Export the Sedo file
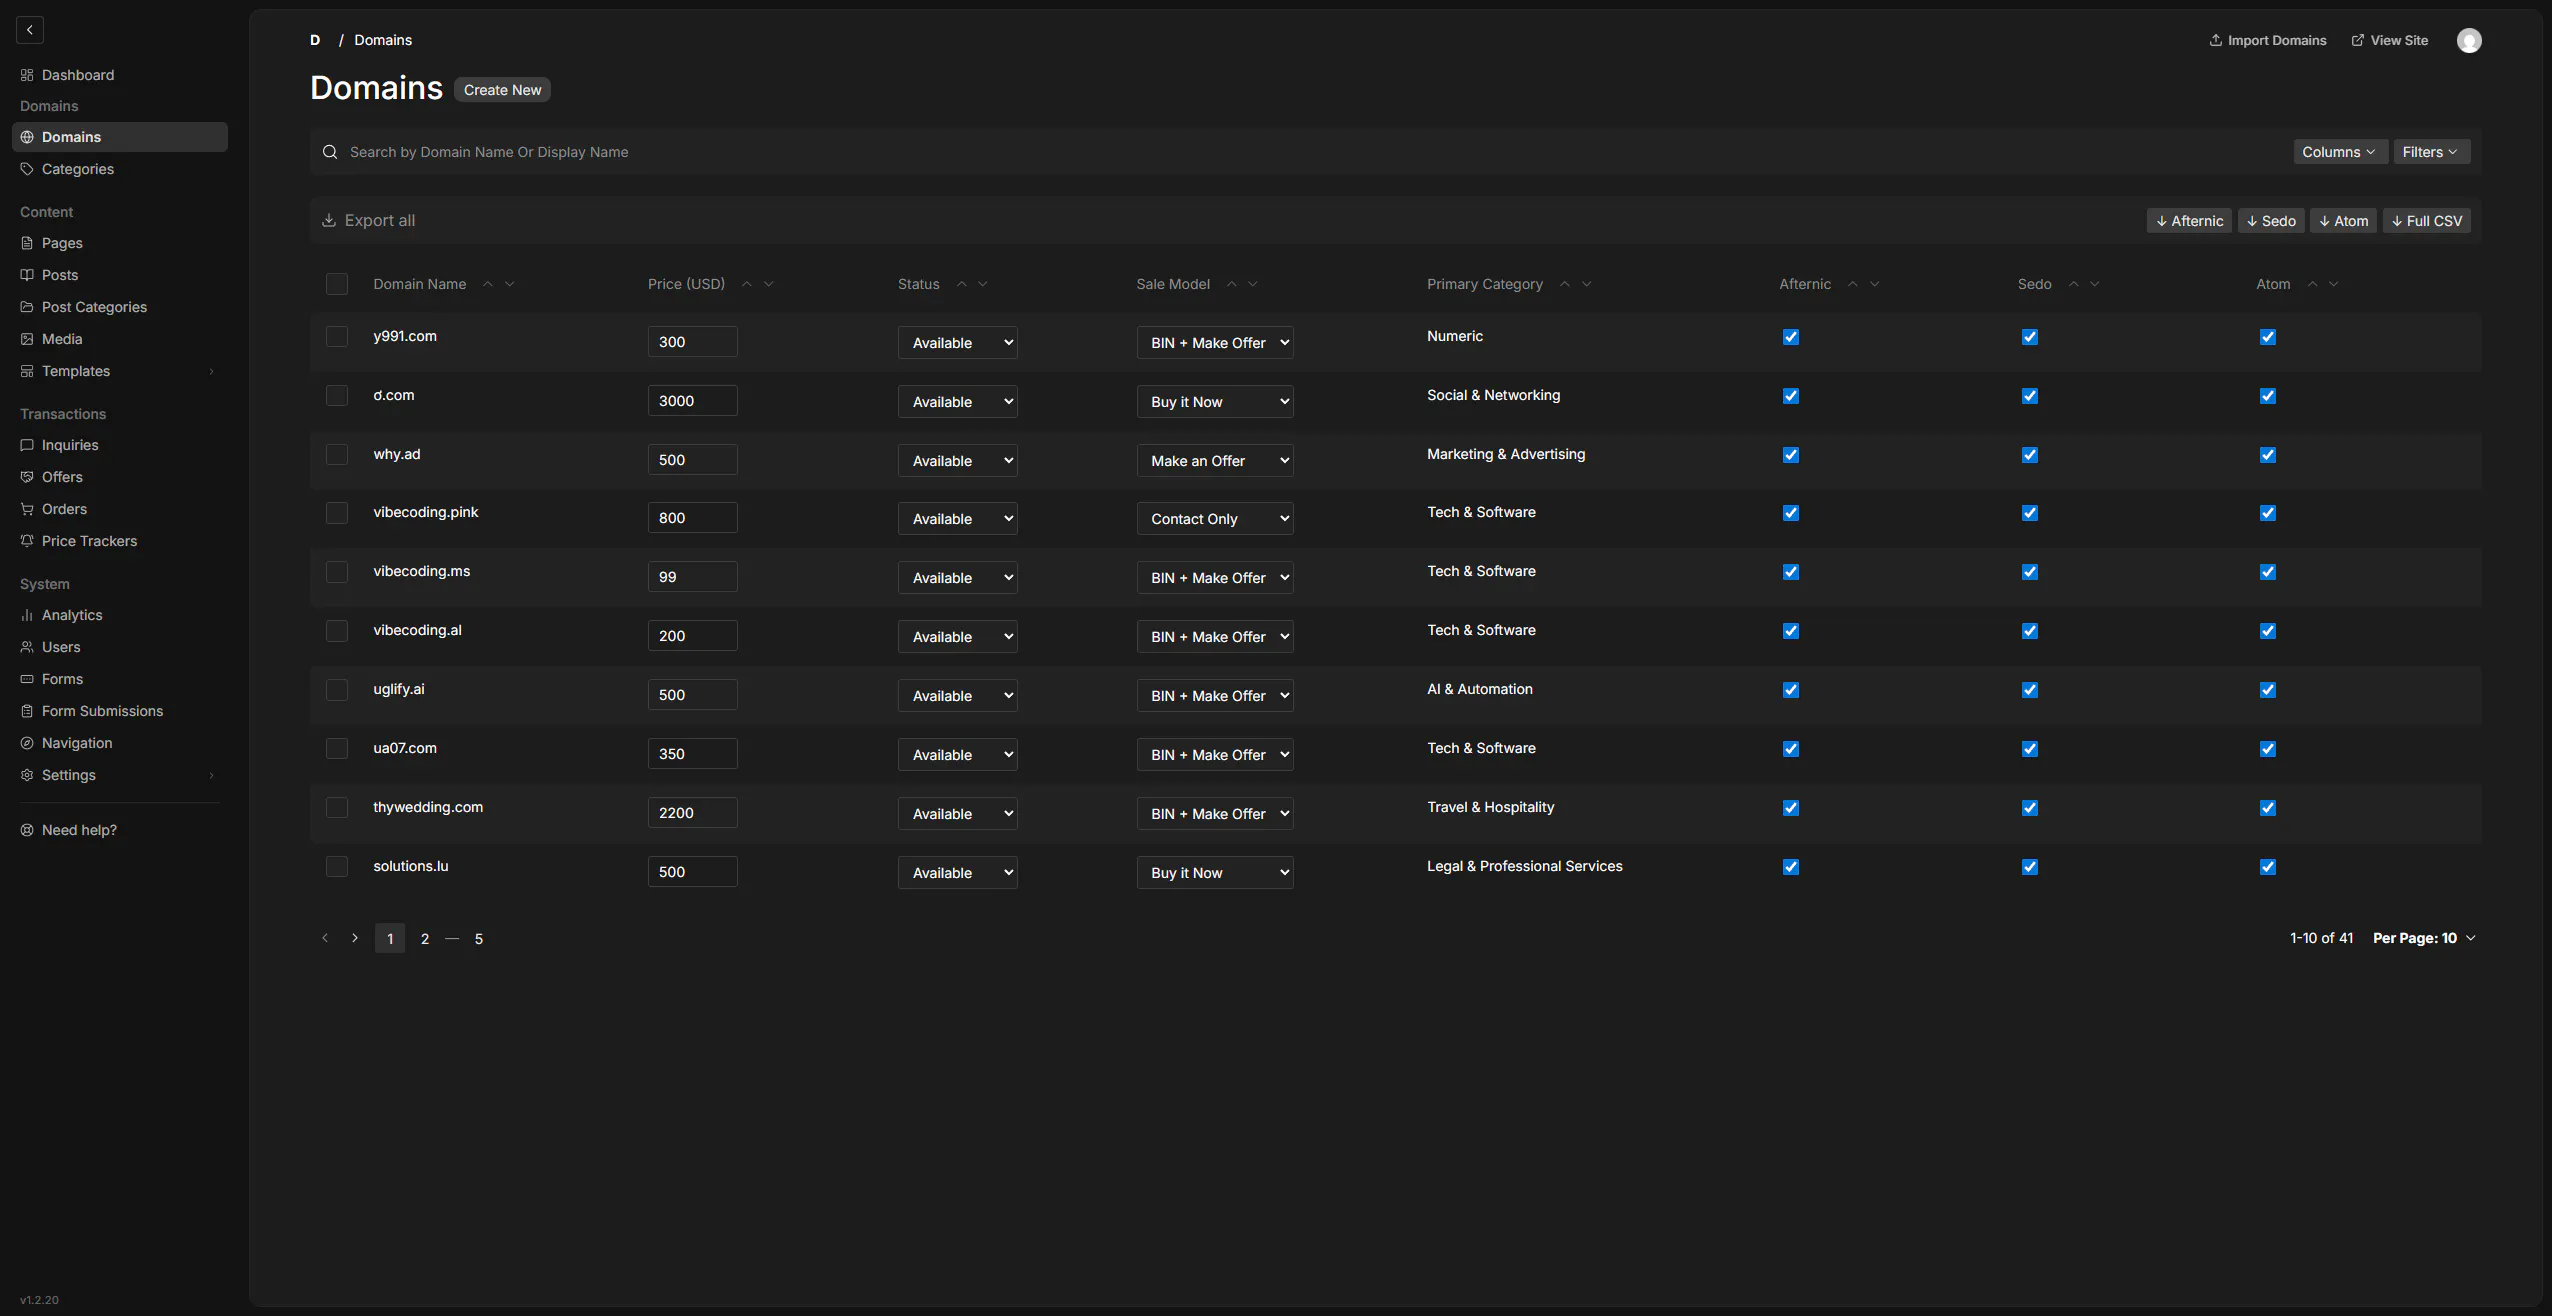The image size is (2552, 1316). tap(2271, 221)
